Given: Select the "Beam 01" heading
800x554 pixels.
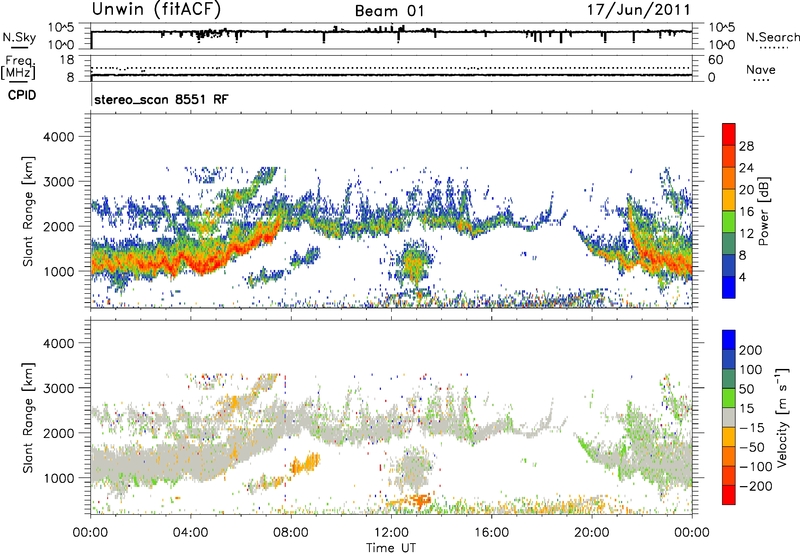Looking at the screenshot, I should 389,11.
